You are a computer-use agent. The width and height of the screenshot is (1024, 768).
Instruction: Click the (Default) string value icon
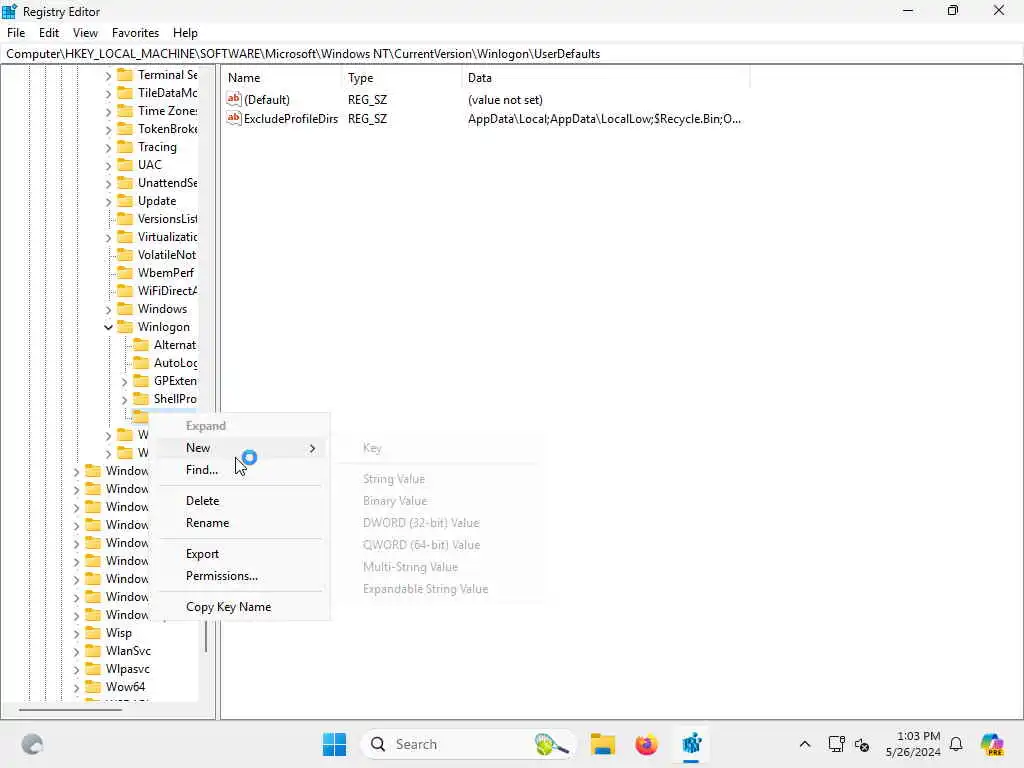(234, 99)
